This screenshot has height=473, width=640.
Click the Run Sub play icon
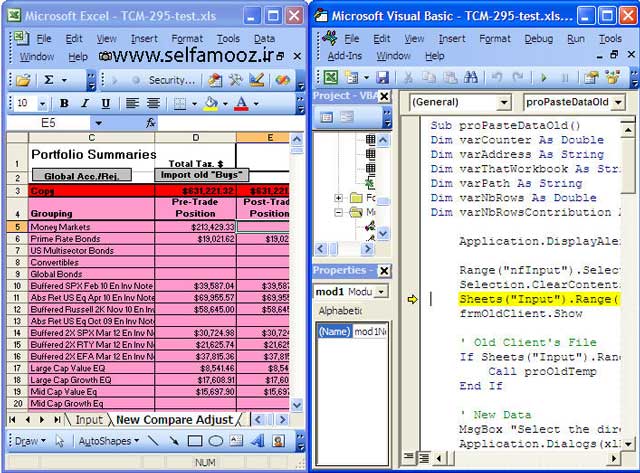[x=544, y=78]
